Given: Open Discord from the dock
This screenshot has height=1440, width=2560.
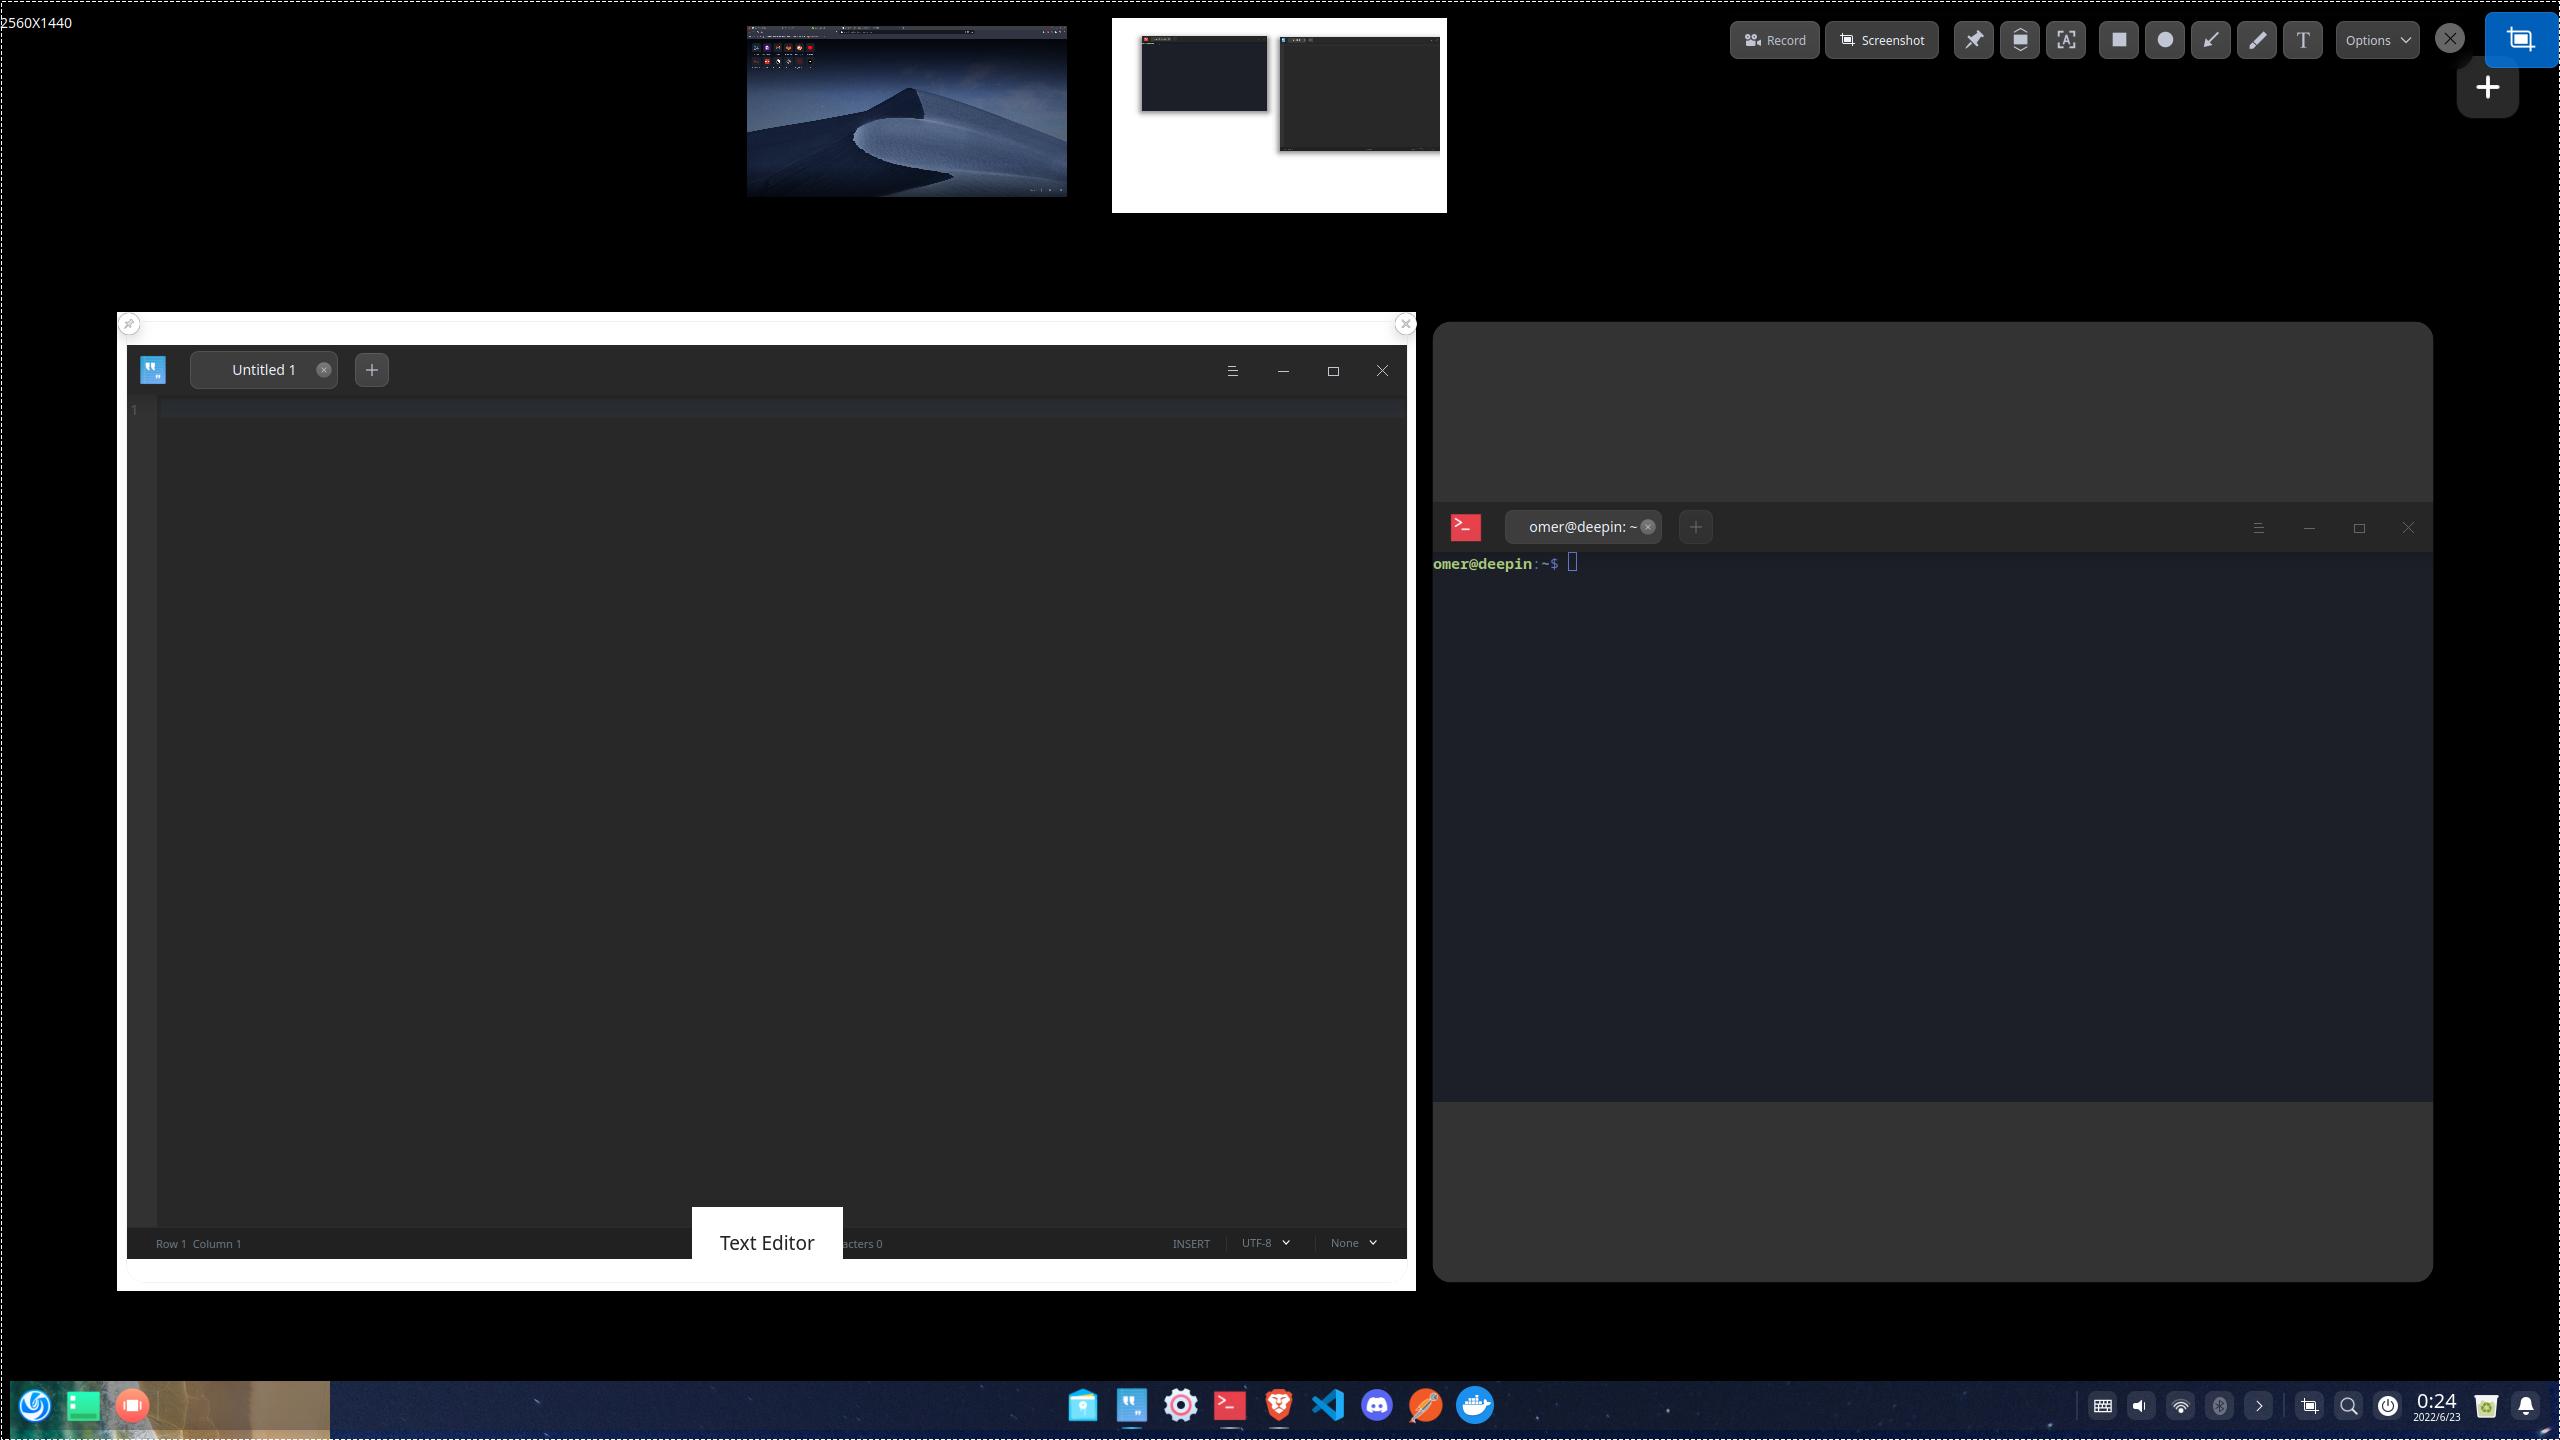Looking at the screenshot, I should (1376, 1405).
